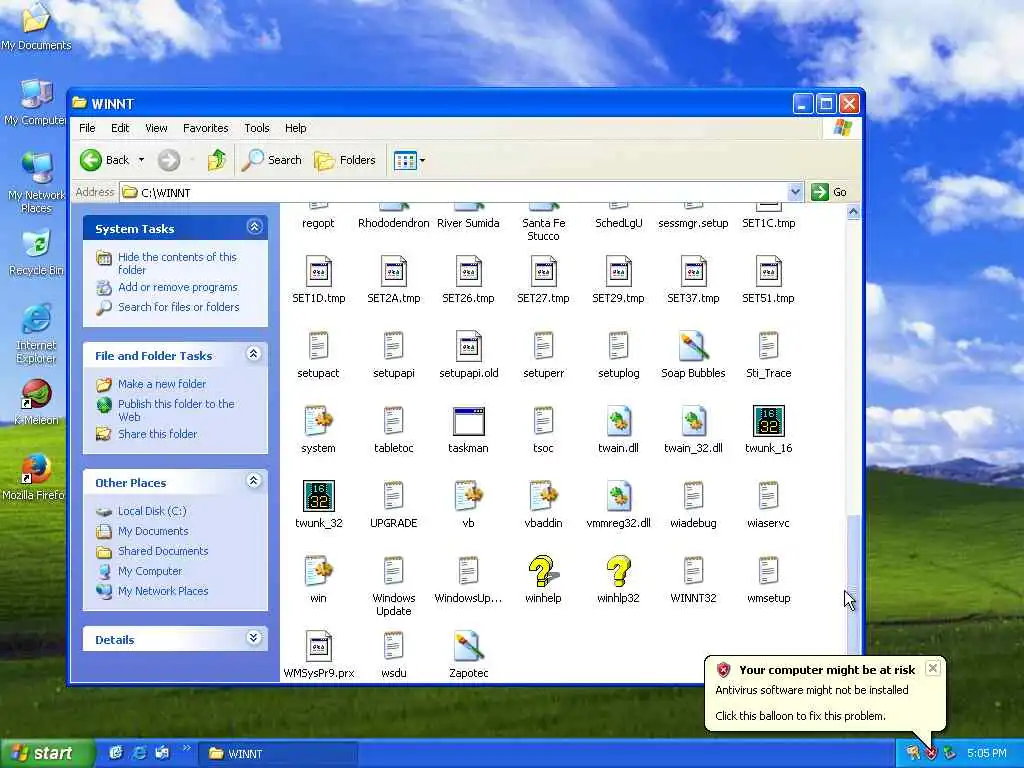Screen dimensions: 1024x768
Task: Open the Edit menu
Action: [x=120, y=128]
